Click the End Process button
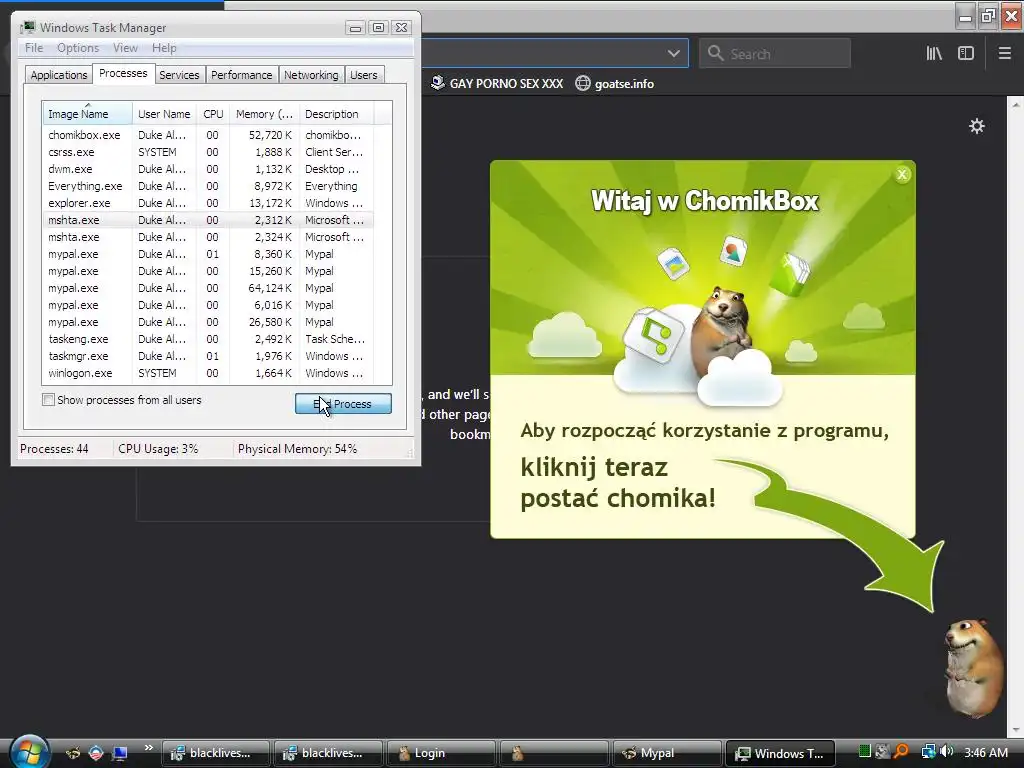Image resolution: width=1024 pixels, height=768 pixels. pos(343,404)
